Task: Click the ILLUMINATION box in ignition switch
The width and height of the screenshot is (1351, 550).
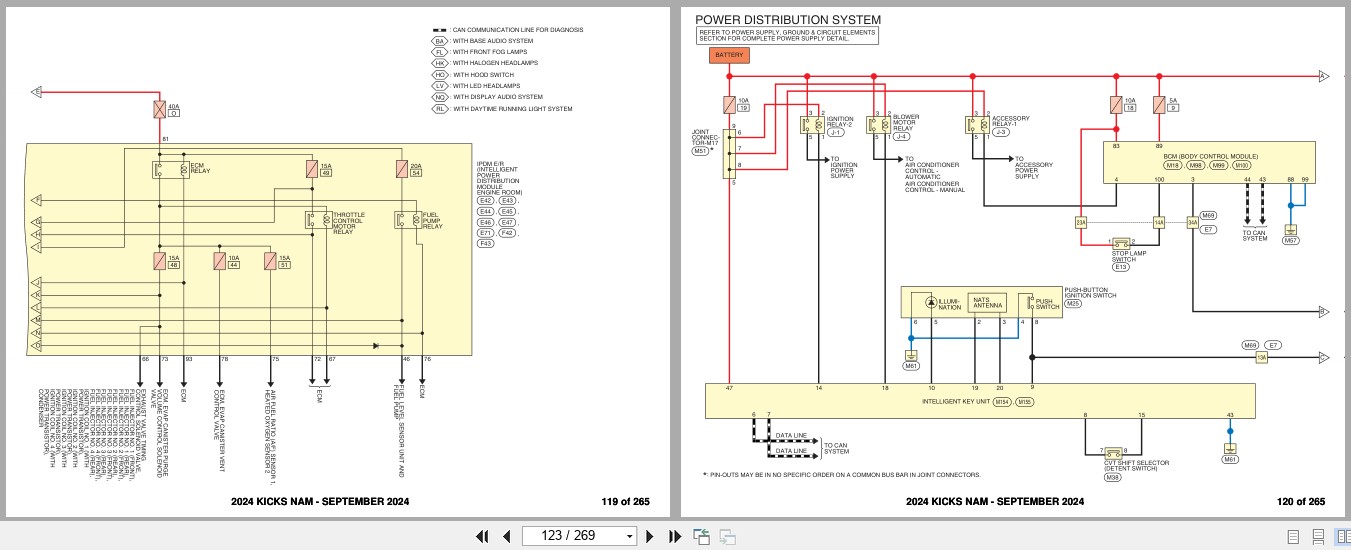Action: [942, 303]
